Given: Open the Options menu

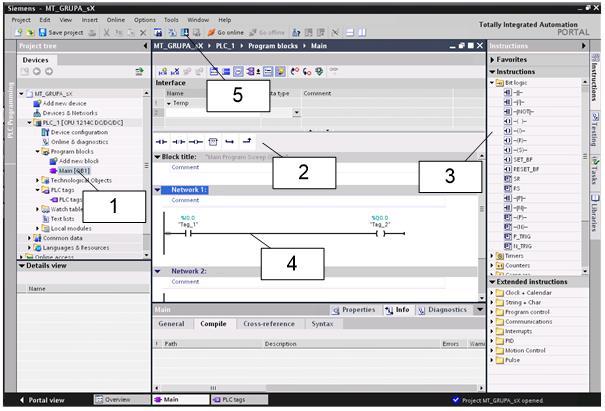Looking at the screenshot, I should [x=145, y=20].
